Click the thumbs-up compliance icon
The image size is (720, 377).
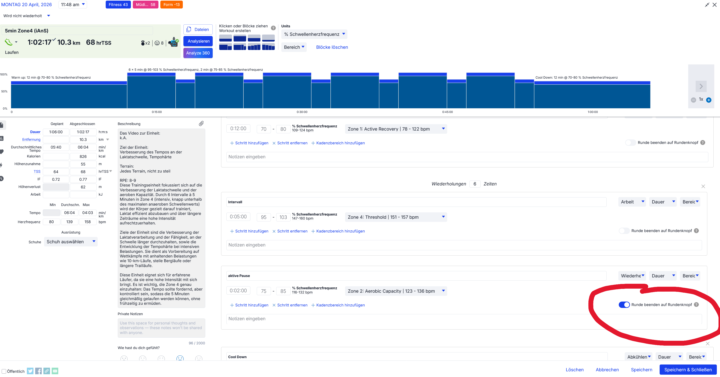(173, 42)
